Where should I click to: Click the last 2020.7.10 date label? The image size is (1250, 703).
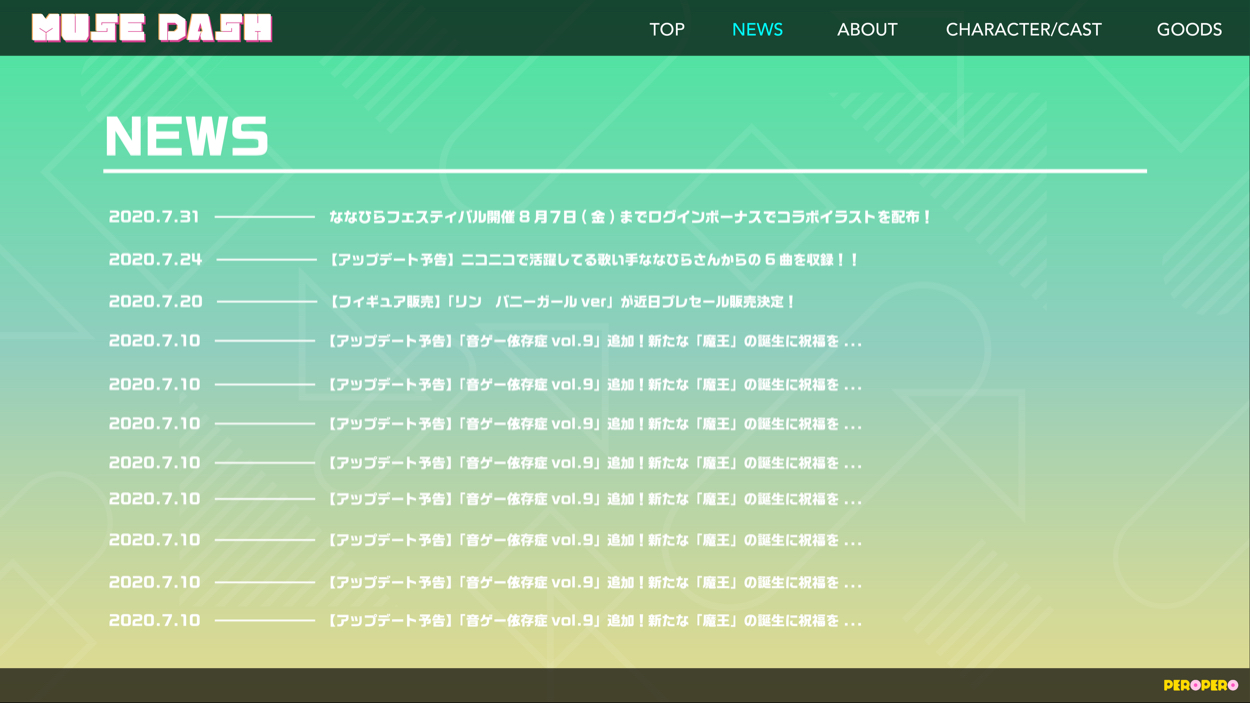click(154, 621)
